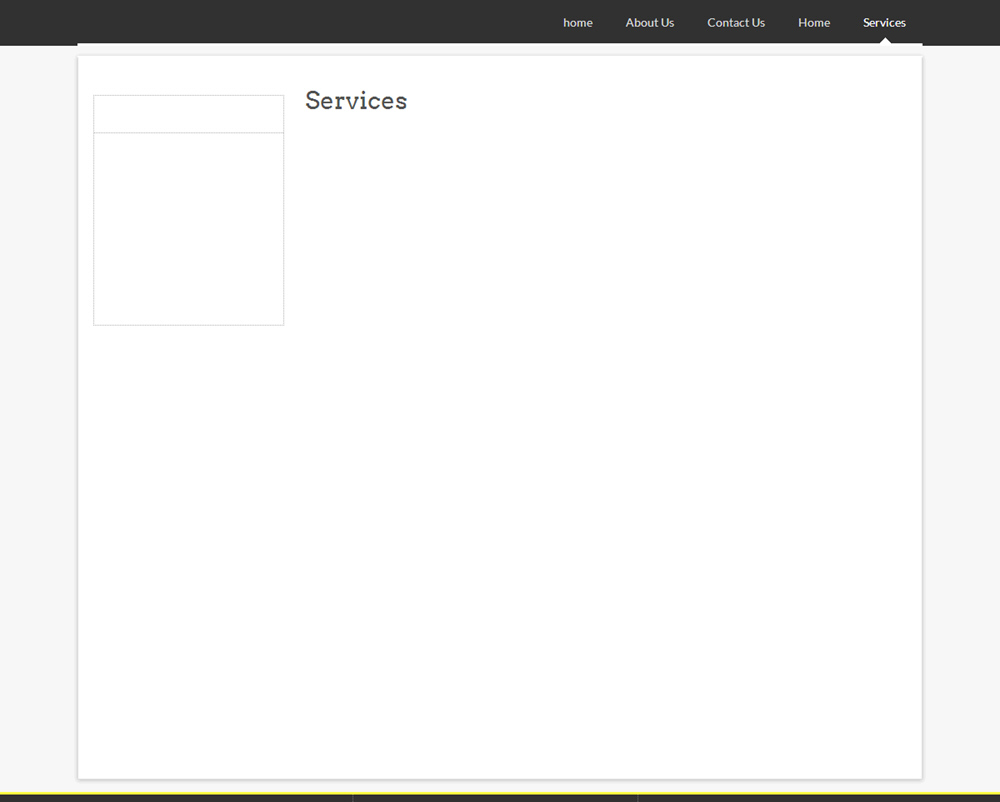This screenshot has height=802, width=1000.
Task: Click the right dark footer column
Action: click(x=819, y=799)
